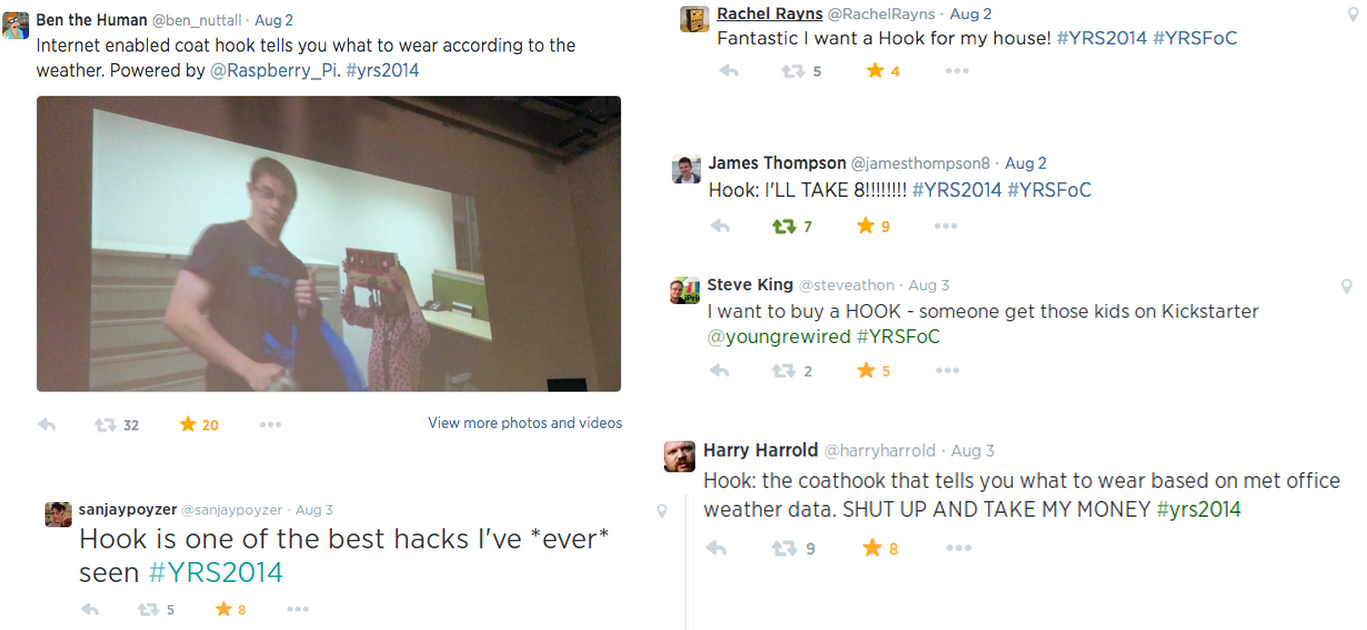This screenshot has height=630, width=1367.
Task: Open Harry Harrold's profile avatar
Action: 680,455
